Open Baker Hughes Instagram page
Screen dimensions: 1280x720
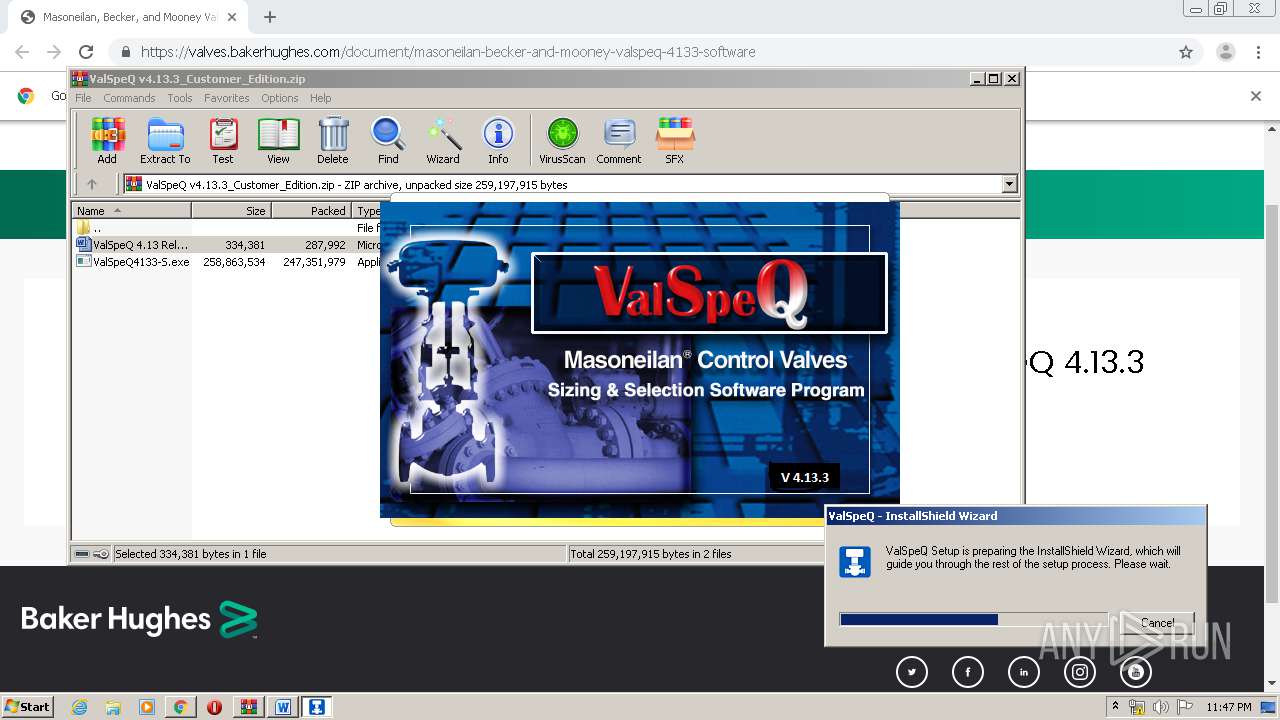[1080, 672]
